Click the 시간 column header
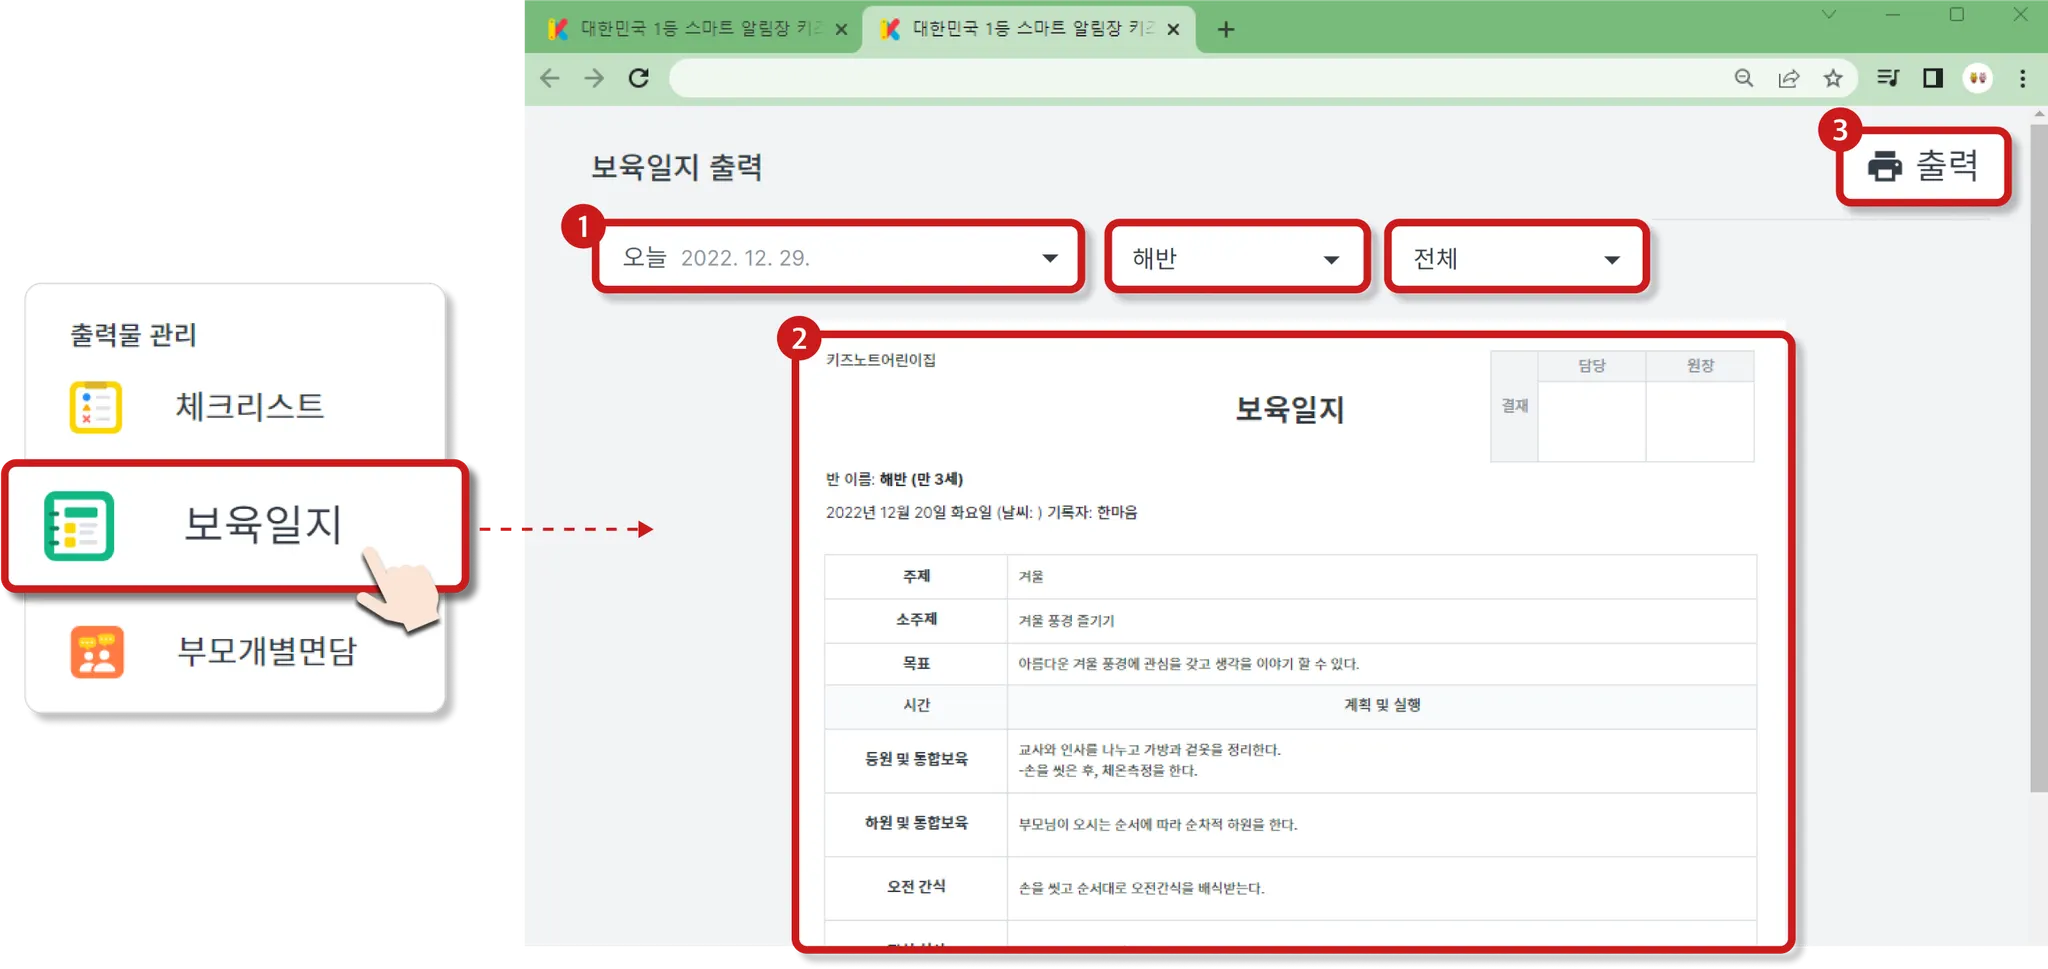This screenshot has width=2048, height=969. (x=916, y=705)
